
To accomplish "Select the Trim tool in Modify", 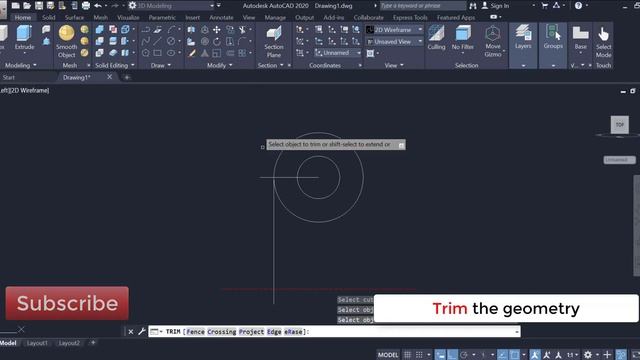I will (x=242, y=29).
